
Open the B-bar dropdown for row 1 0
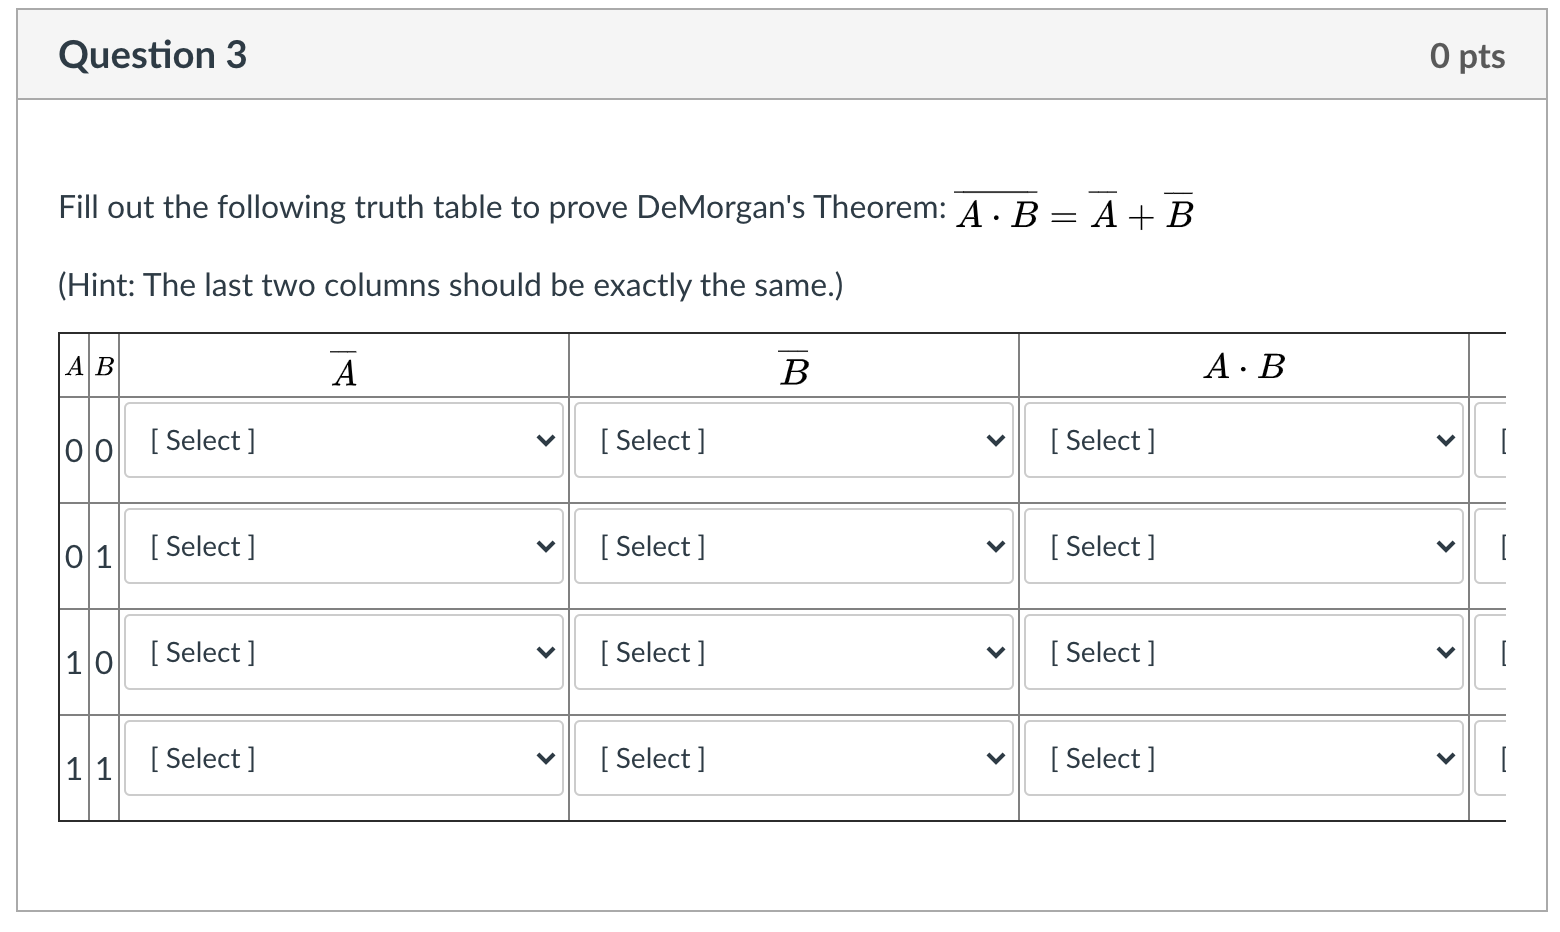coord(792,652)
